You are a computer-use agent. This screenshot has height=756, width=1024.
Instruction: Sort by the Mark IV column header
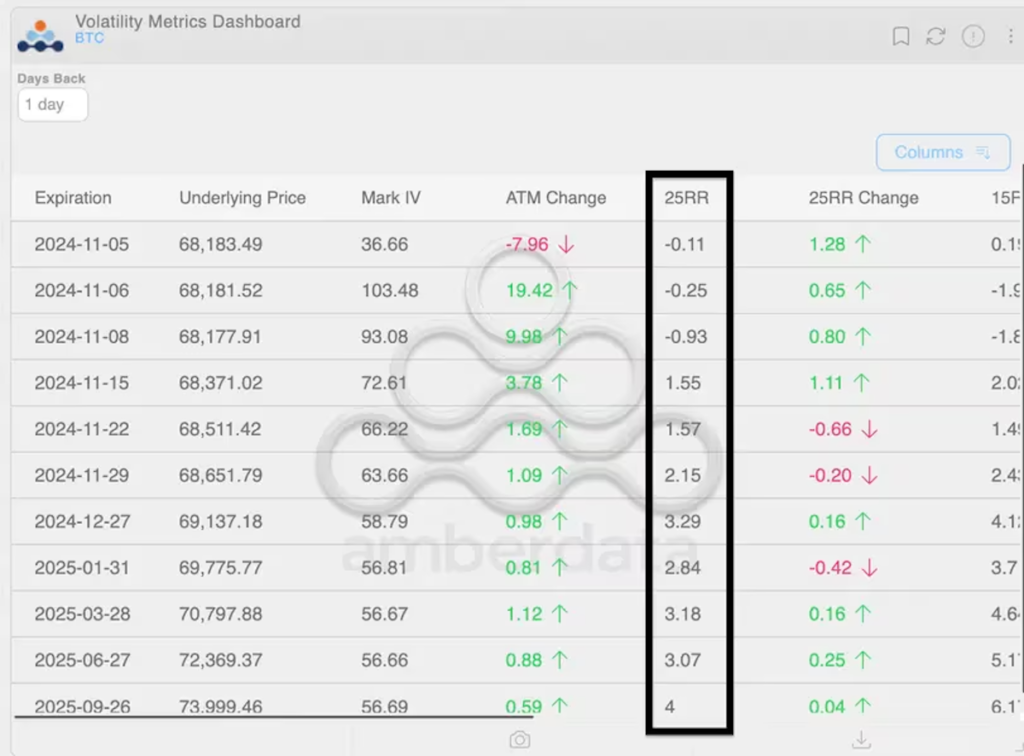391,198
